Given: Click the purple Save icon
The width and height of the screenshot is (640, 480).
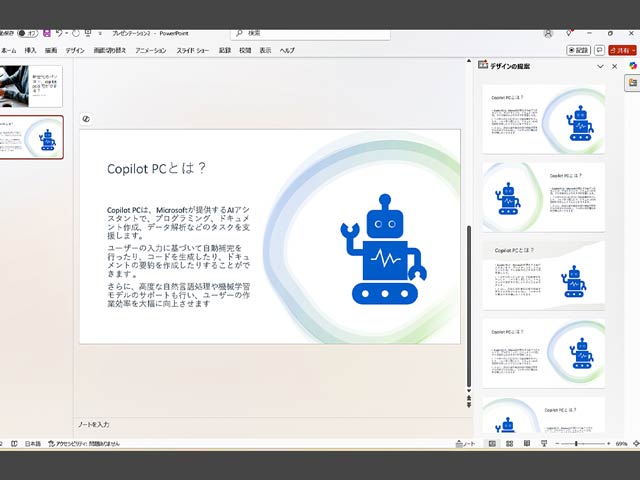Looking at the screenshot, I should click(47, 33).
